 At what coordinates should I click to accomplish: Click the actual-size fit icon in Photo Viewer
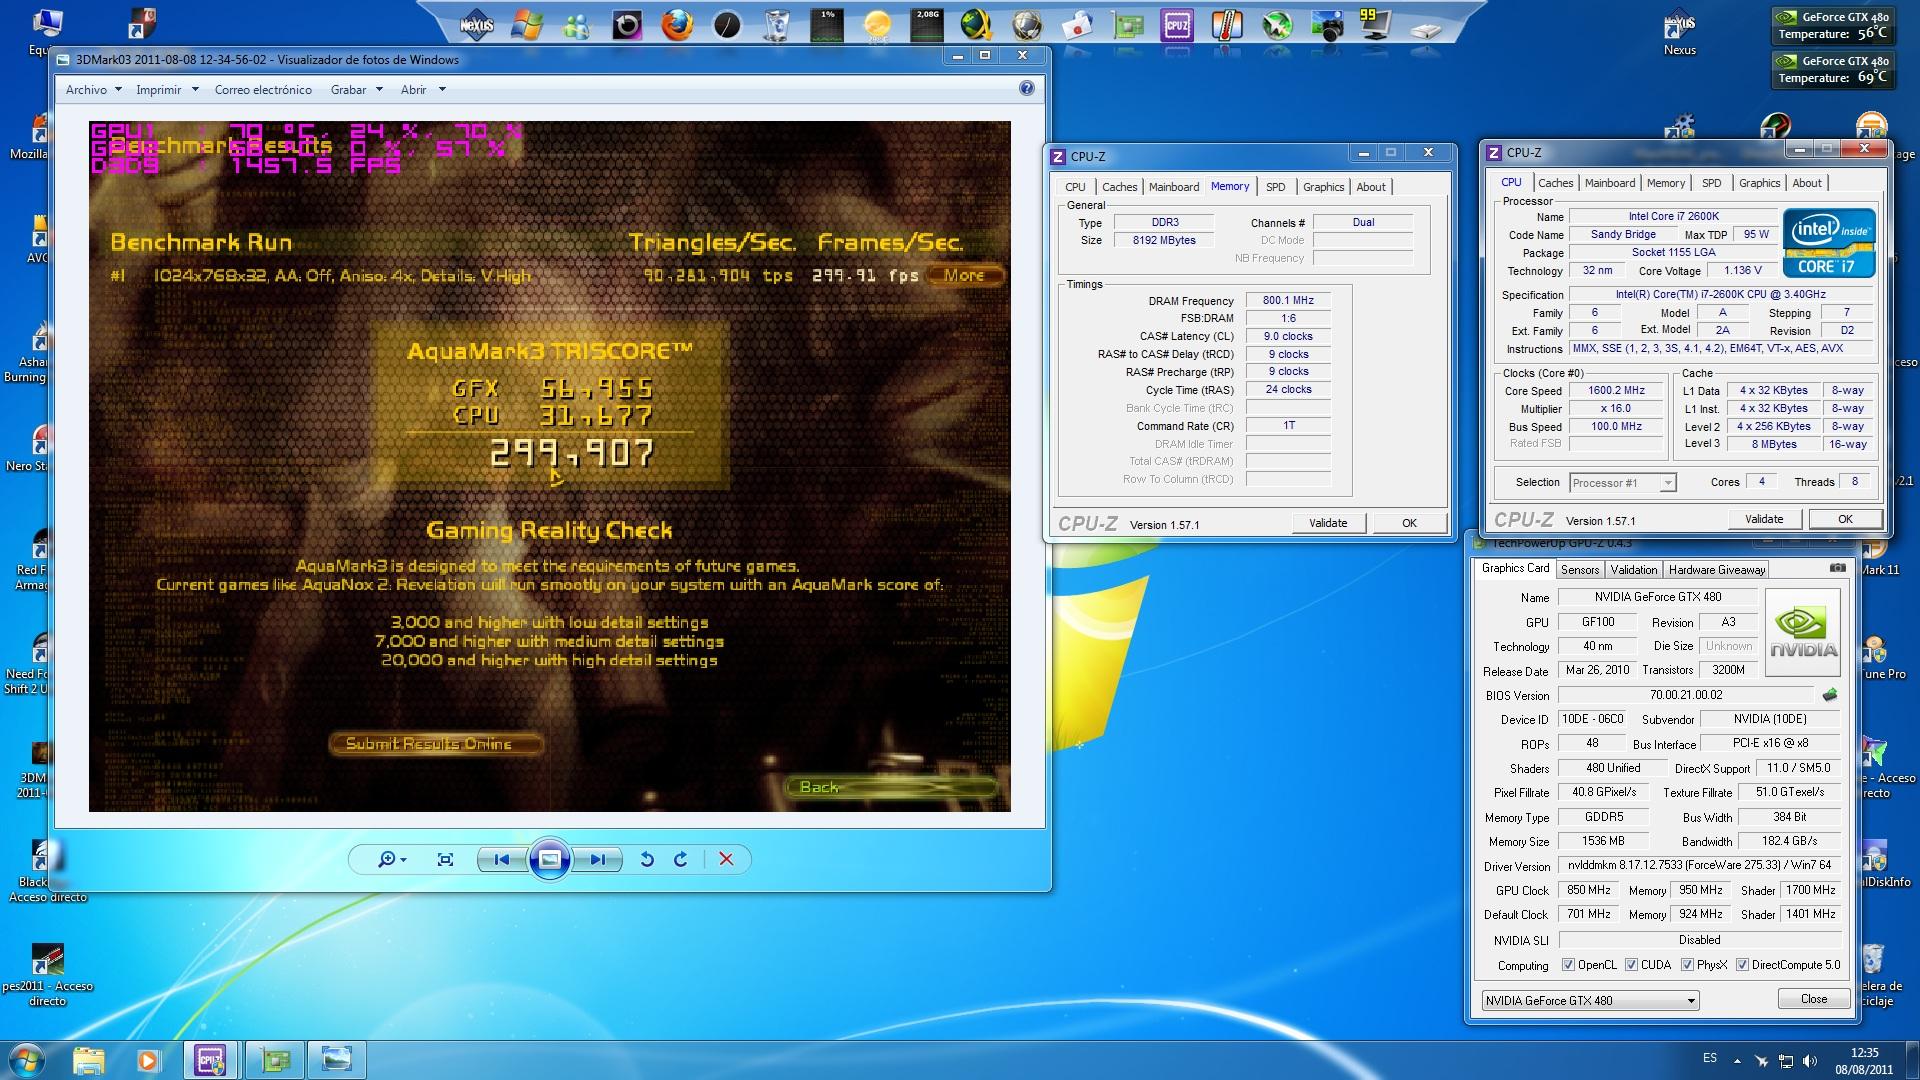445,859
